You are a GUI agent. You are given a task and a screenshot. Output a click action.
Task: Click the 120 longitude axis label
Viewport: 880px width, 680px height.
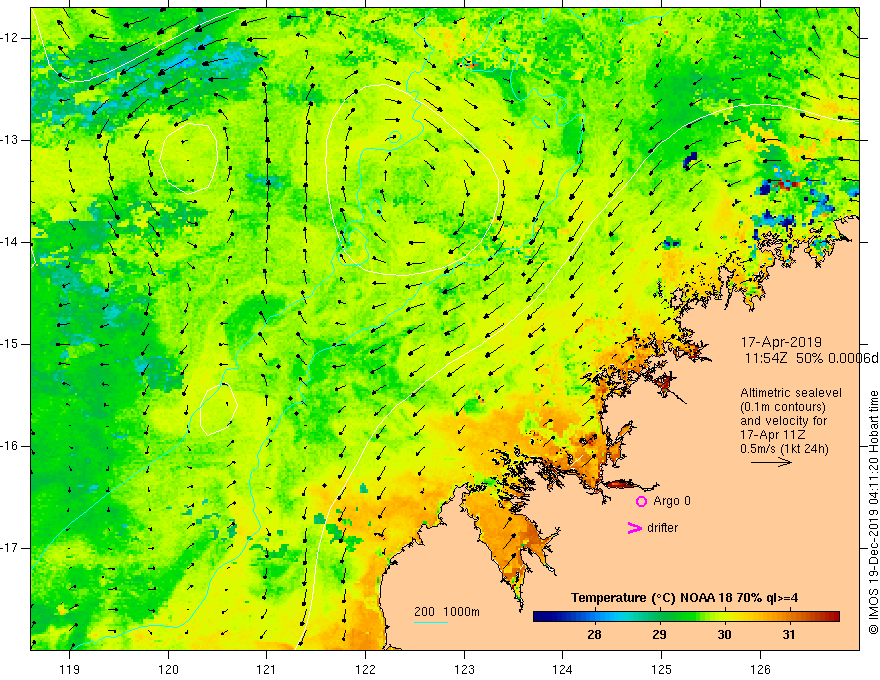[x=168, y=670]
